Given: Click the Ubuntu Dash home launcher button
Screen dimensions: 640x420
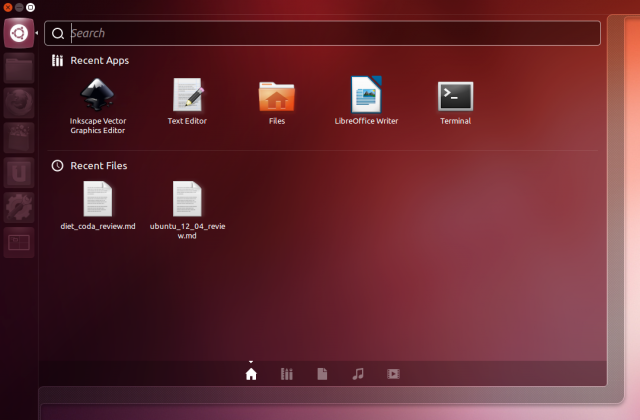Looking at the screenshot, I should 19,33.
